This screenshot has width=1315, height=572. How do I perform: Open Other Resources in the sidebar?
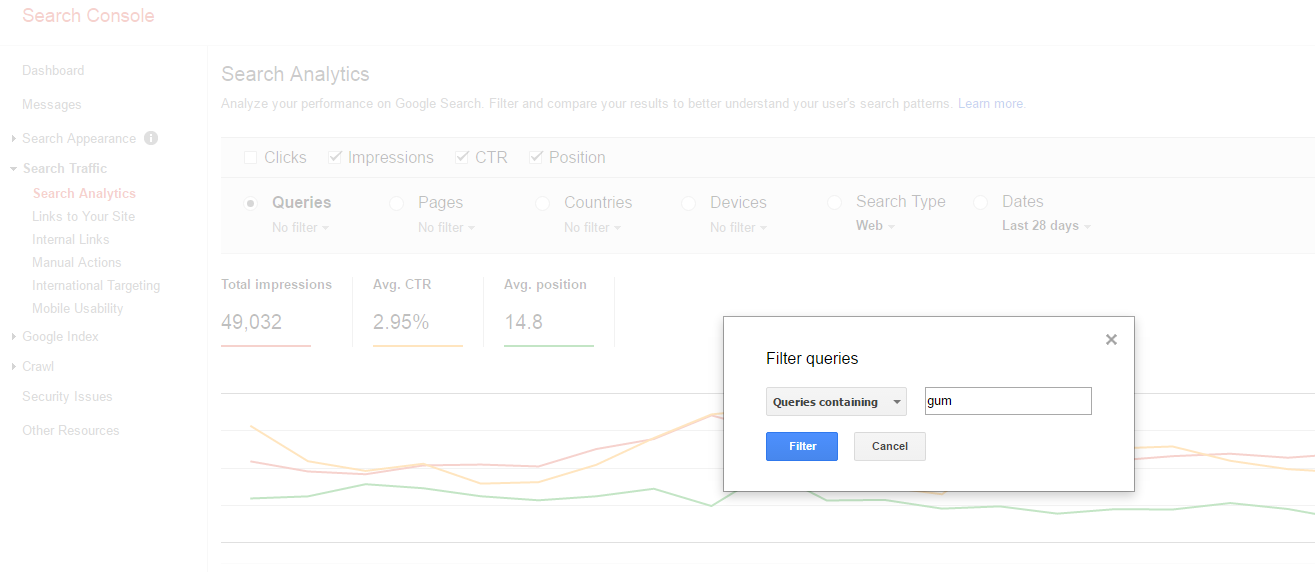click(70, 431)
